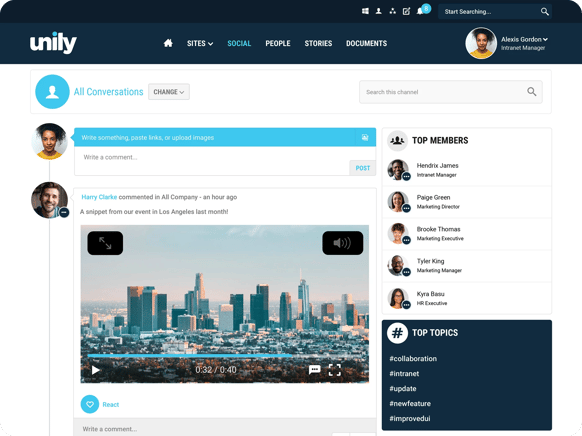
Task: Click the Search this channel field
Action: [451, 92]
